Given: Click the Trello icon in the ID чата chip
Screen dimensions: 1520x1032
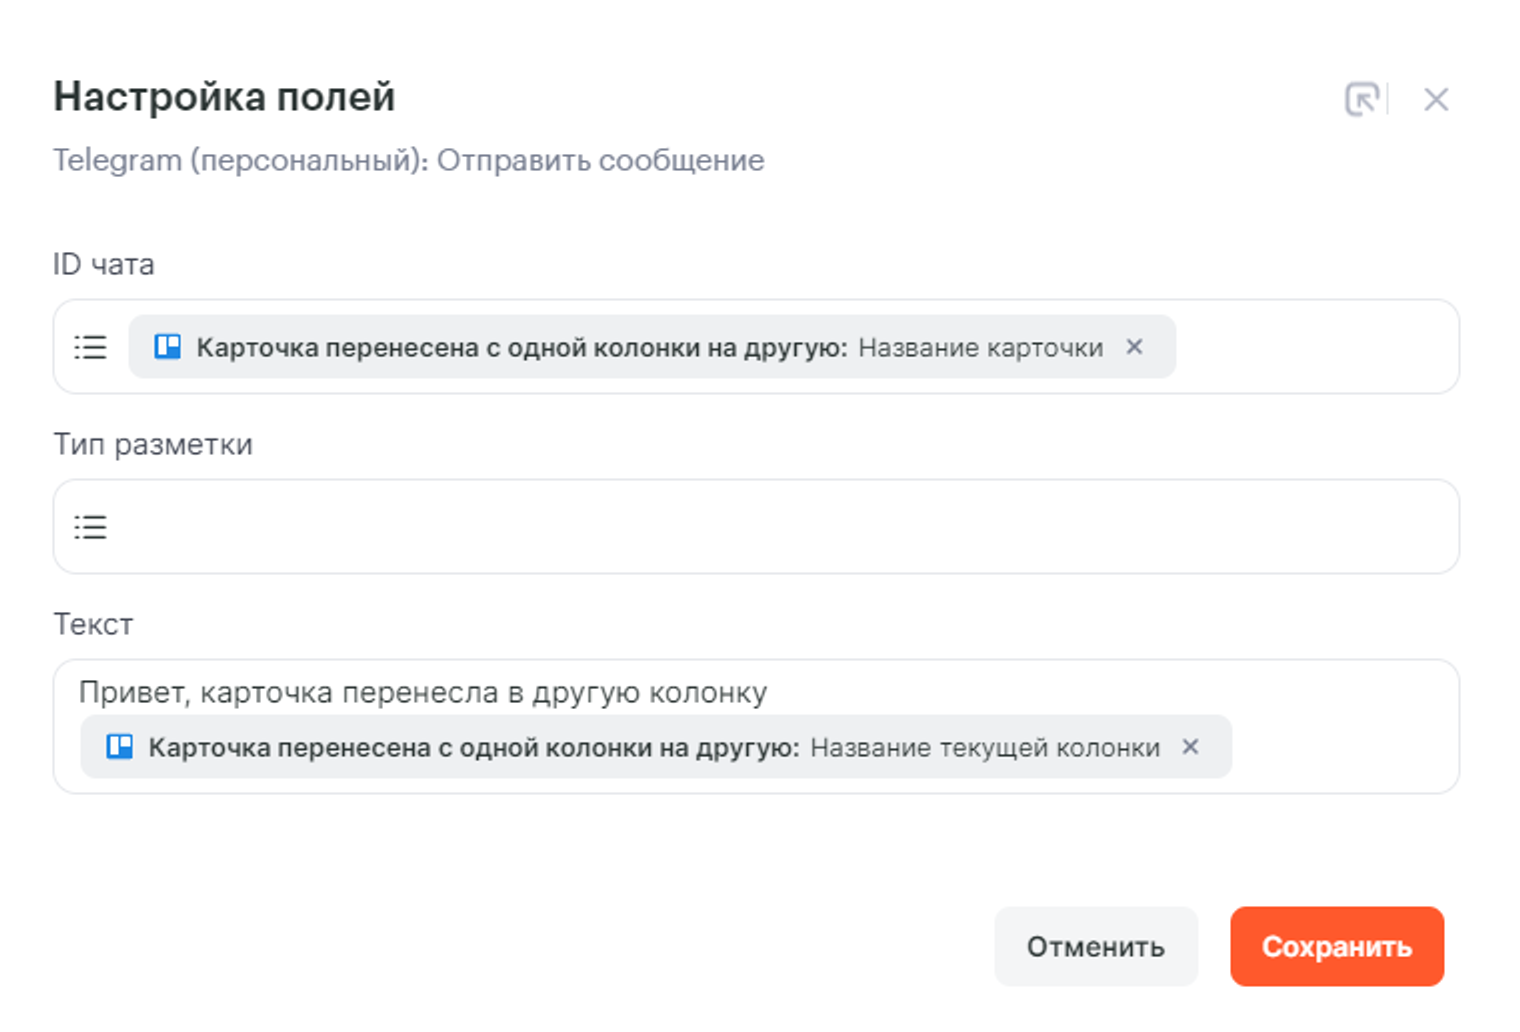Looking at the screenshot, I should (x=167, y=347).
